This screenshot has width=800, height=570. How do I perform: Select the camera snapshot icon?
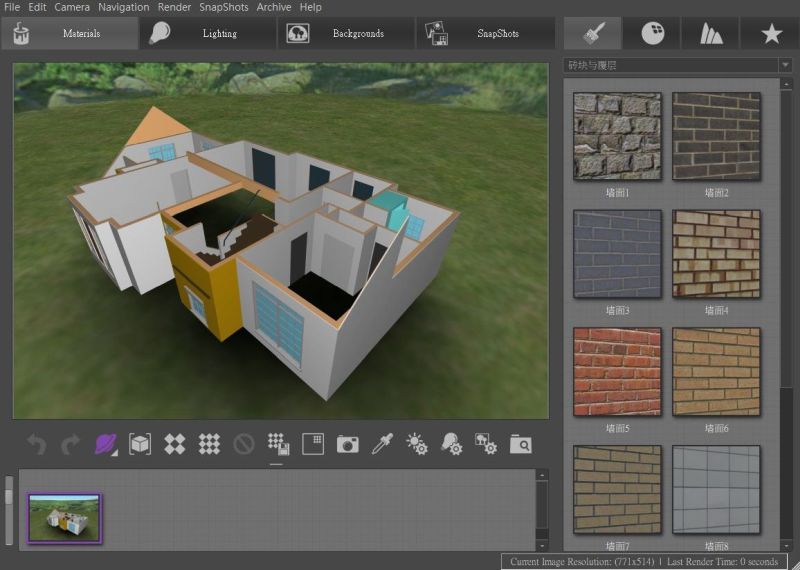(x=347, y=444)
